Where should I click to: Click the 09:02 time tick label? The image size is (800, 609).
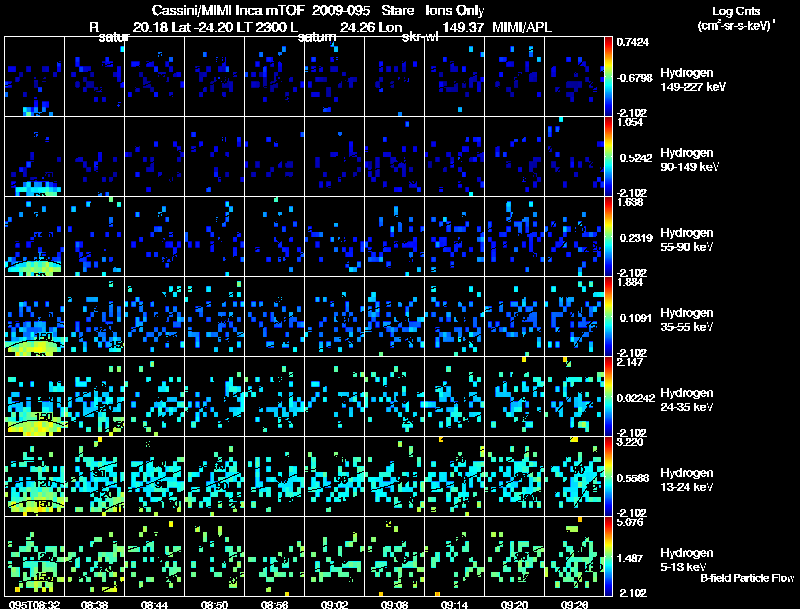point(335,604)
